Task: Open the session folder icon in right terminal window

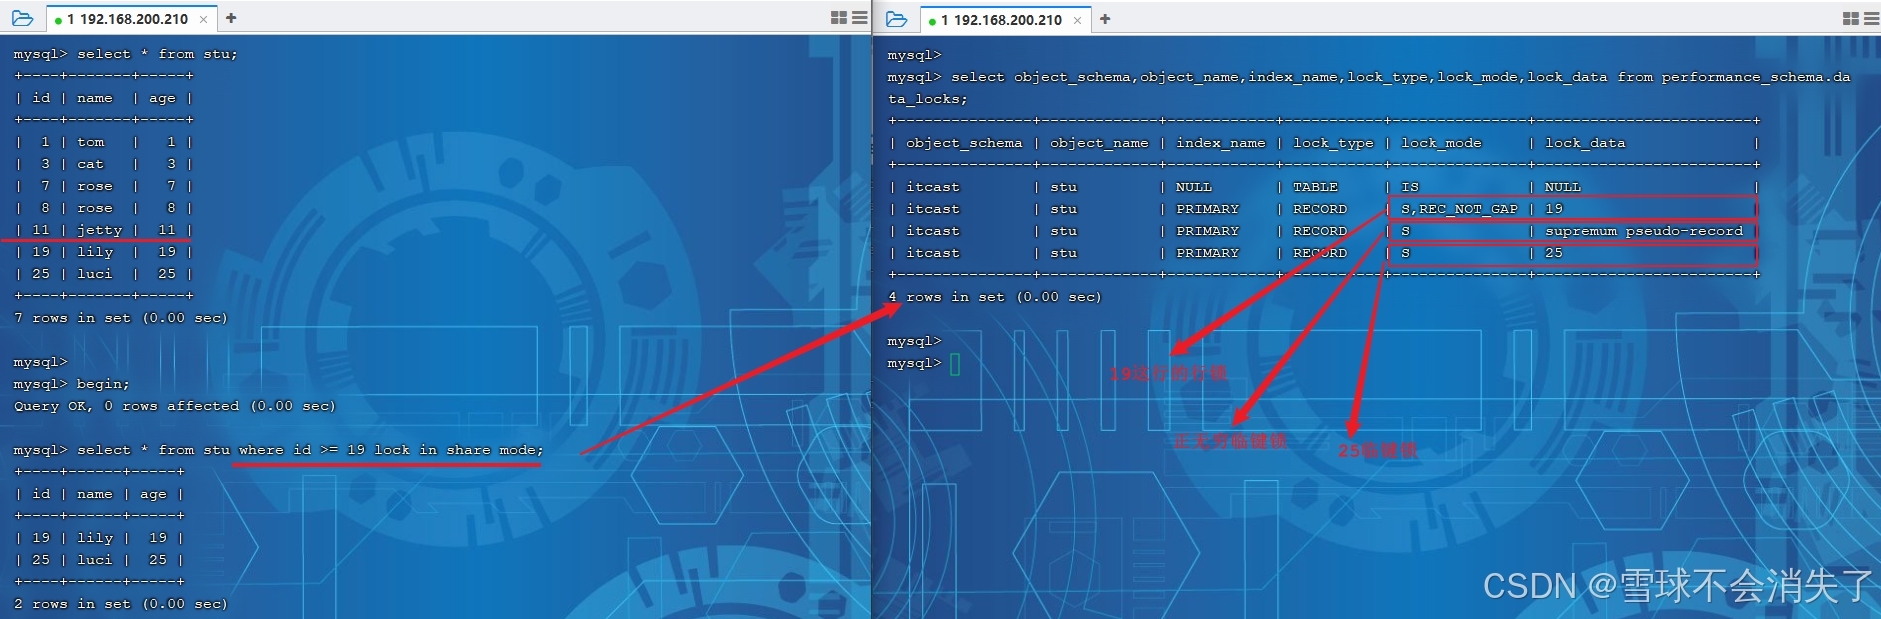Action: tap(896, 19)
